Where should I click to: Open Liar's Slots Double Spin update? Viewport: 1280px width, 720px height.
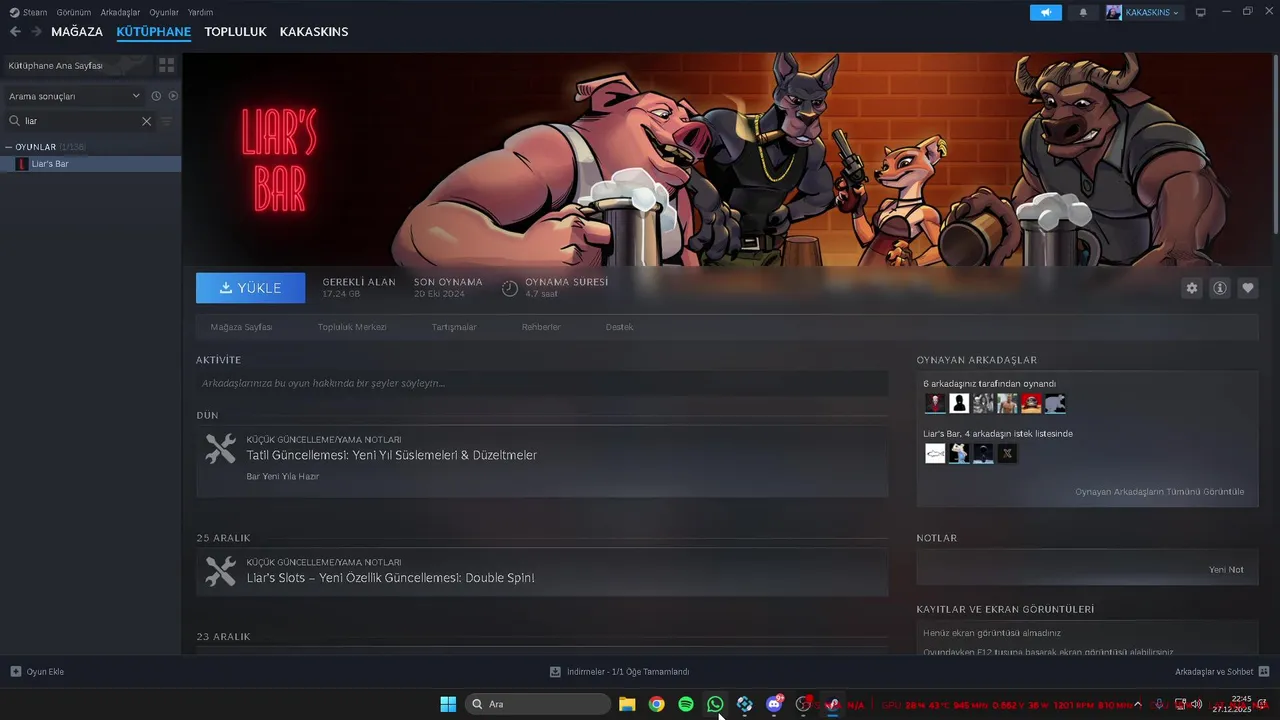coord(390,578)
